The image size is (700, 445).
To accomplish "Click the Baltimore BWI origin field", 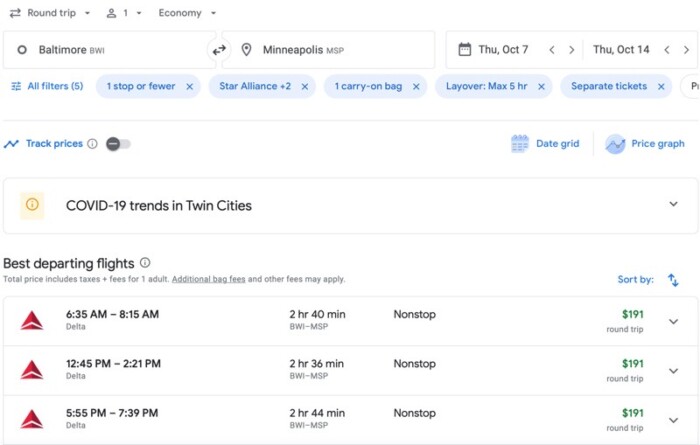I will pos(109,50).
